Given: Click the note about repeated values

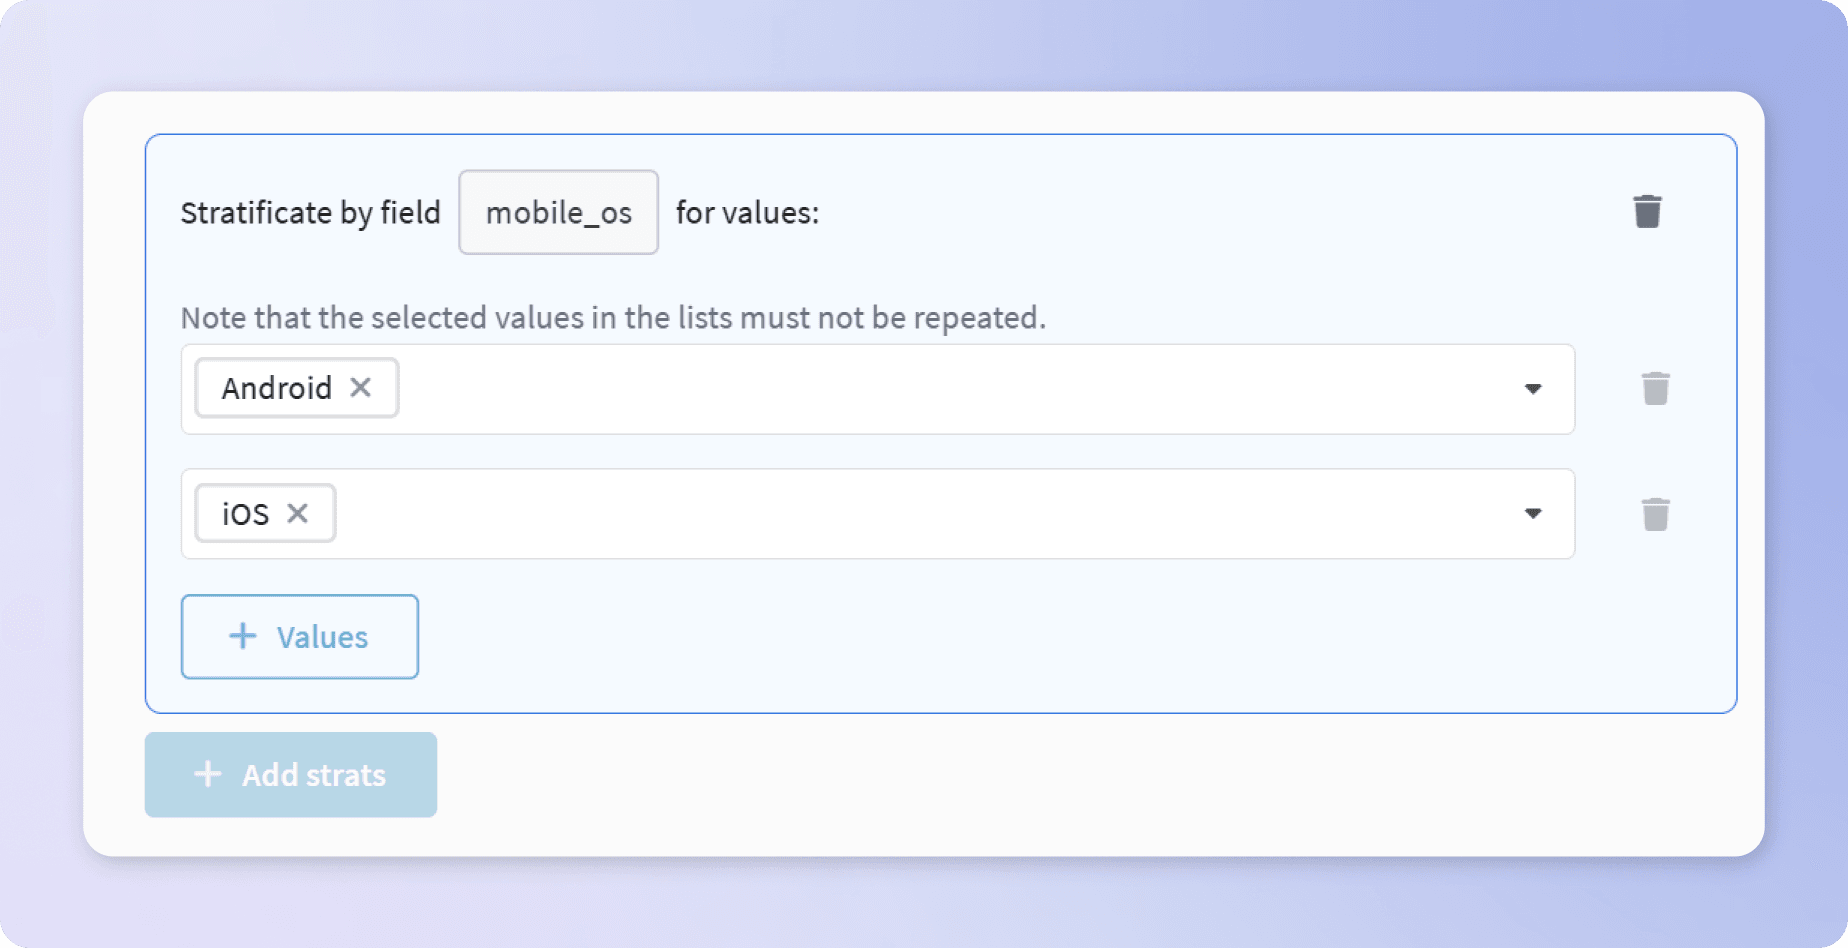Looking at the screenshot, I should (612, 318).
